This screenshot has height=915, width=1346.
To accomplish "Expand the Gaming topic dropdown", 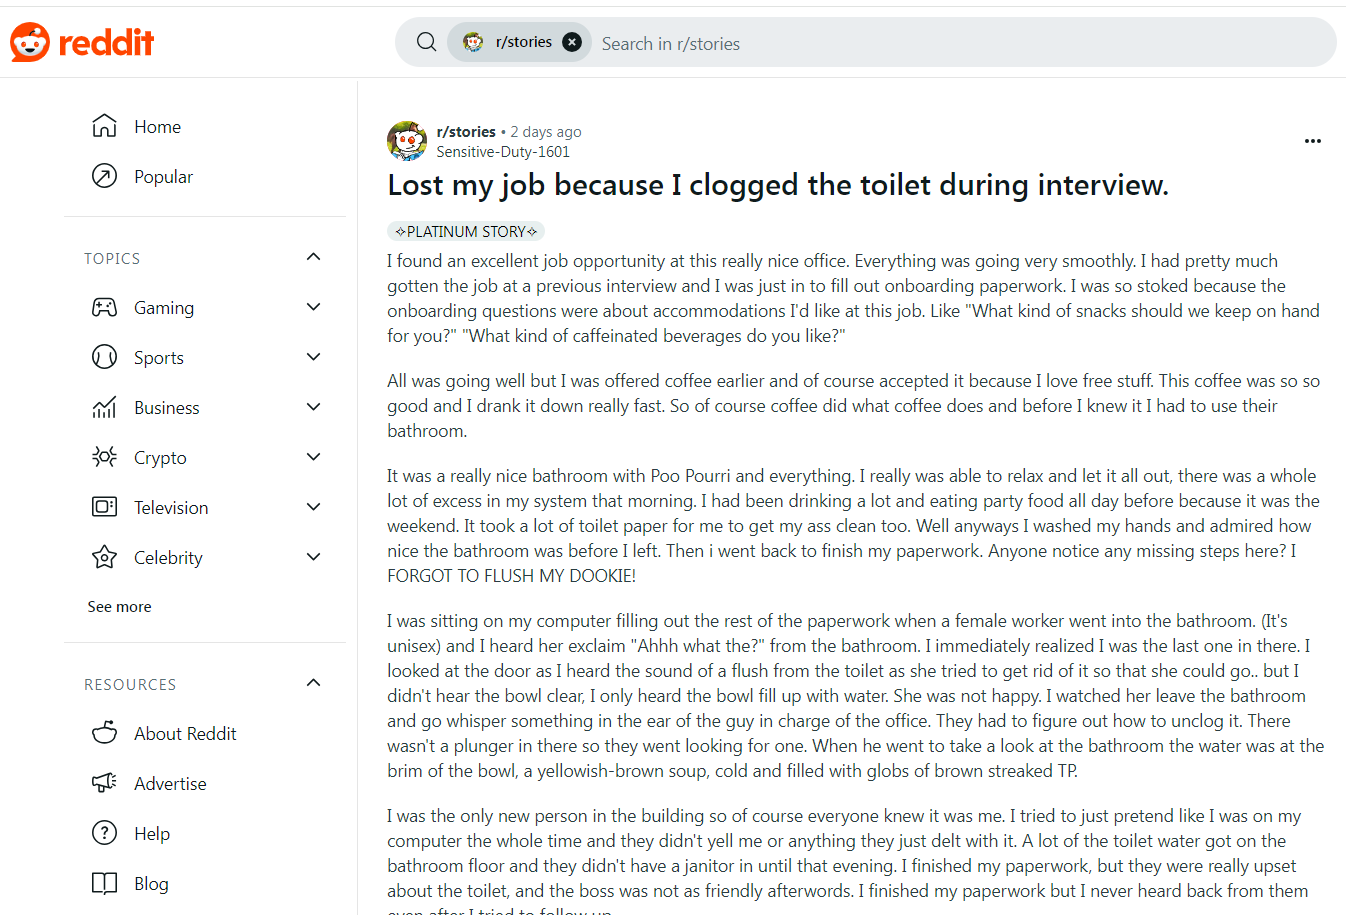I will click(x=313, y=307).
